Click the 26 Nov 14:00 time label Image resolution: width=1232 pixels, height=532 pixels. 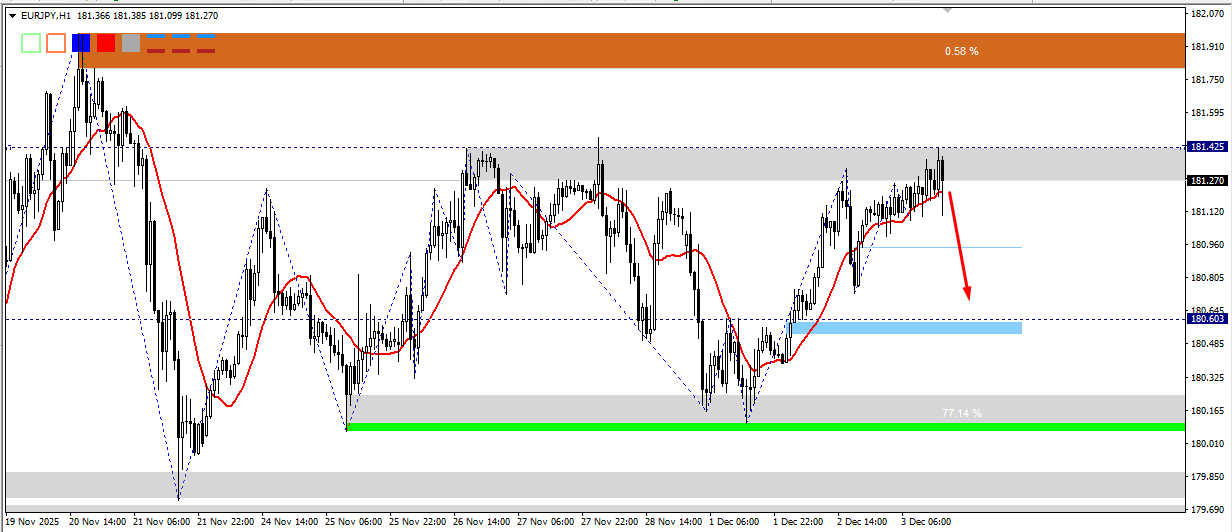479,522
